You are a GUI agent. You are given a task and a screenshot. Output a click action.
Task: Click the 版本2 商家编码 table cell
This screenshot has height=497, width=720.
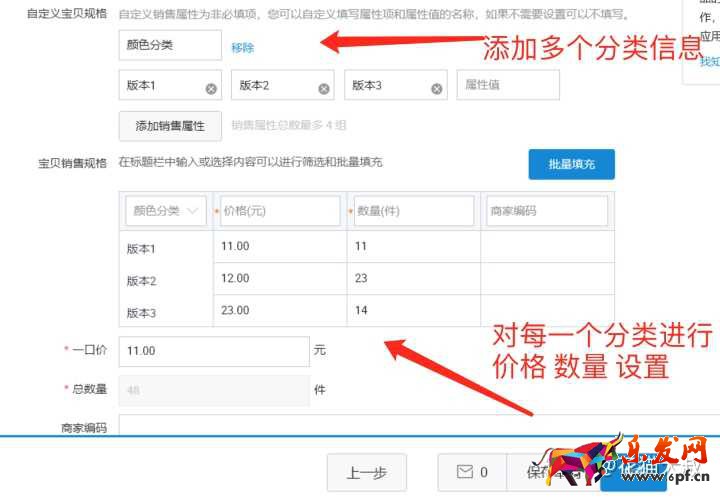[x=547, y=278]
